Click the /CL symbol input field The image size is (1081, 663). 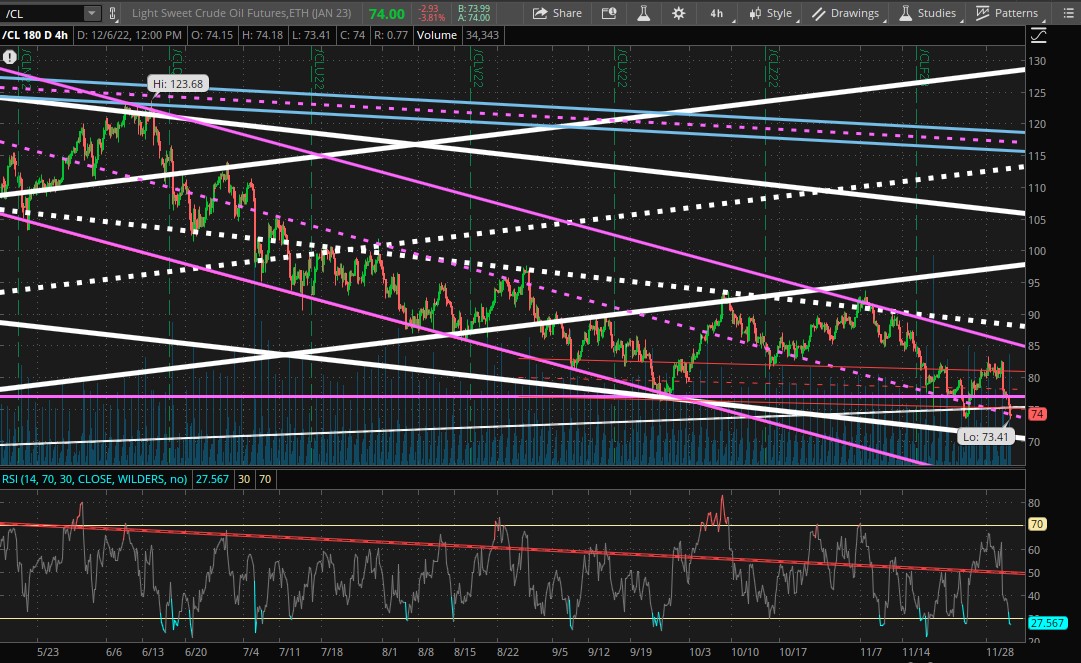[x=43, y=13]
